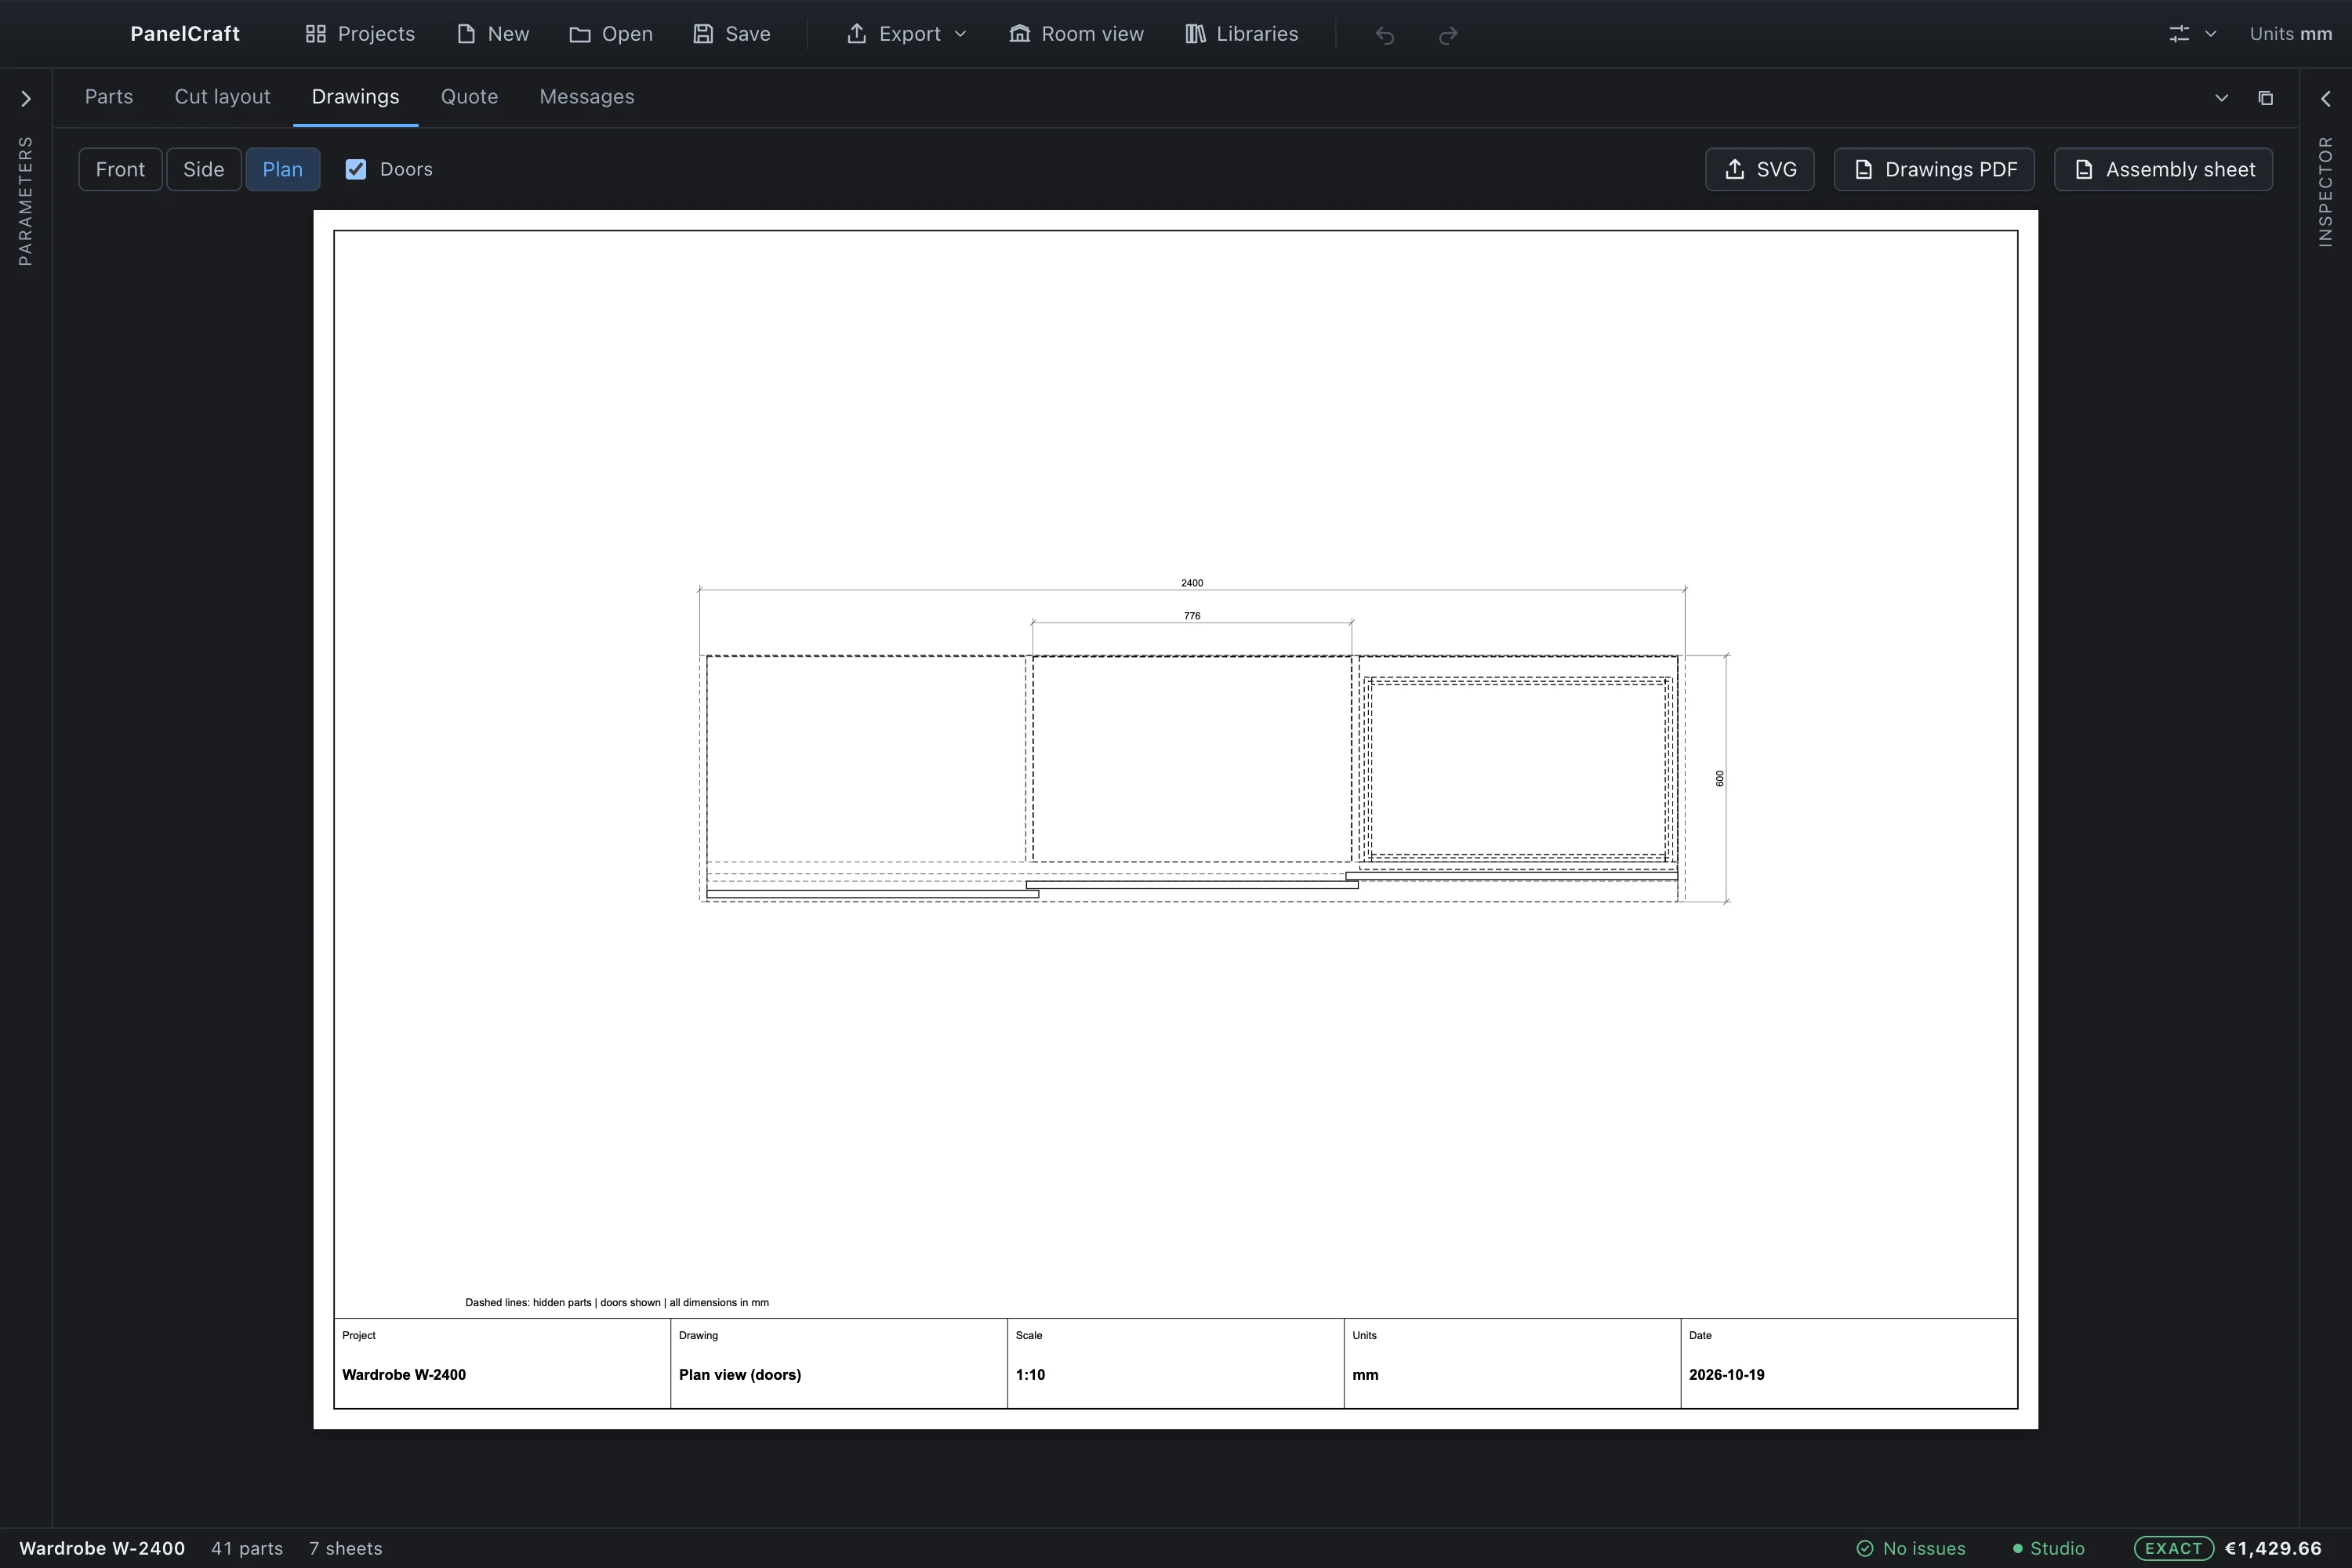Open the Export dropdown menu
2352x1568 pixels.
pos(907,34)
